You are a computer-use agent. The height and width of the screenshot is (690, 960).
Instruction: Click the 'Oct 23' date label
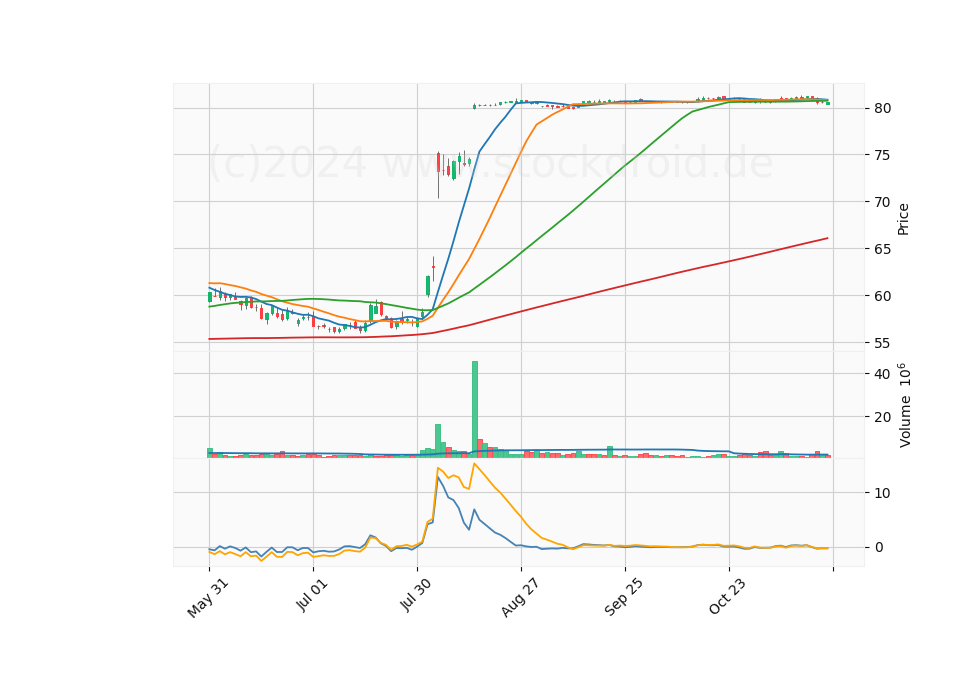point(727,596)
